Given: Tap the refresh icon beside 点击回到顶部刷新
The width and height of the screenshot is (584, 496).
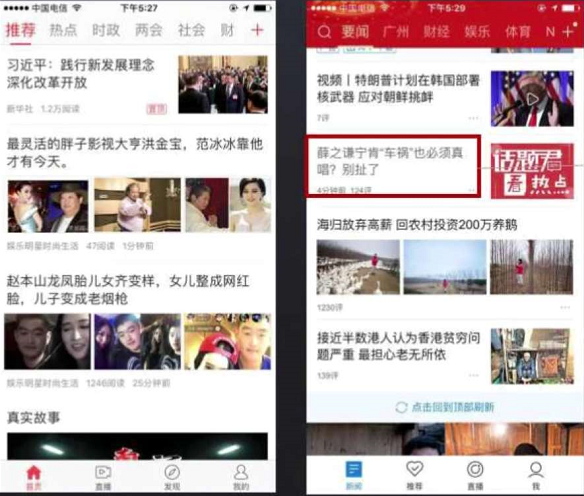Looking at the screenshot, I should pos(401,407).
